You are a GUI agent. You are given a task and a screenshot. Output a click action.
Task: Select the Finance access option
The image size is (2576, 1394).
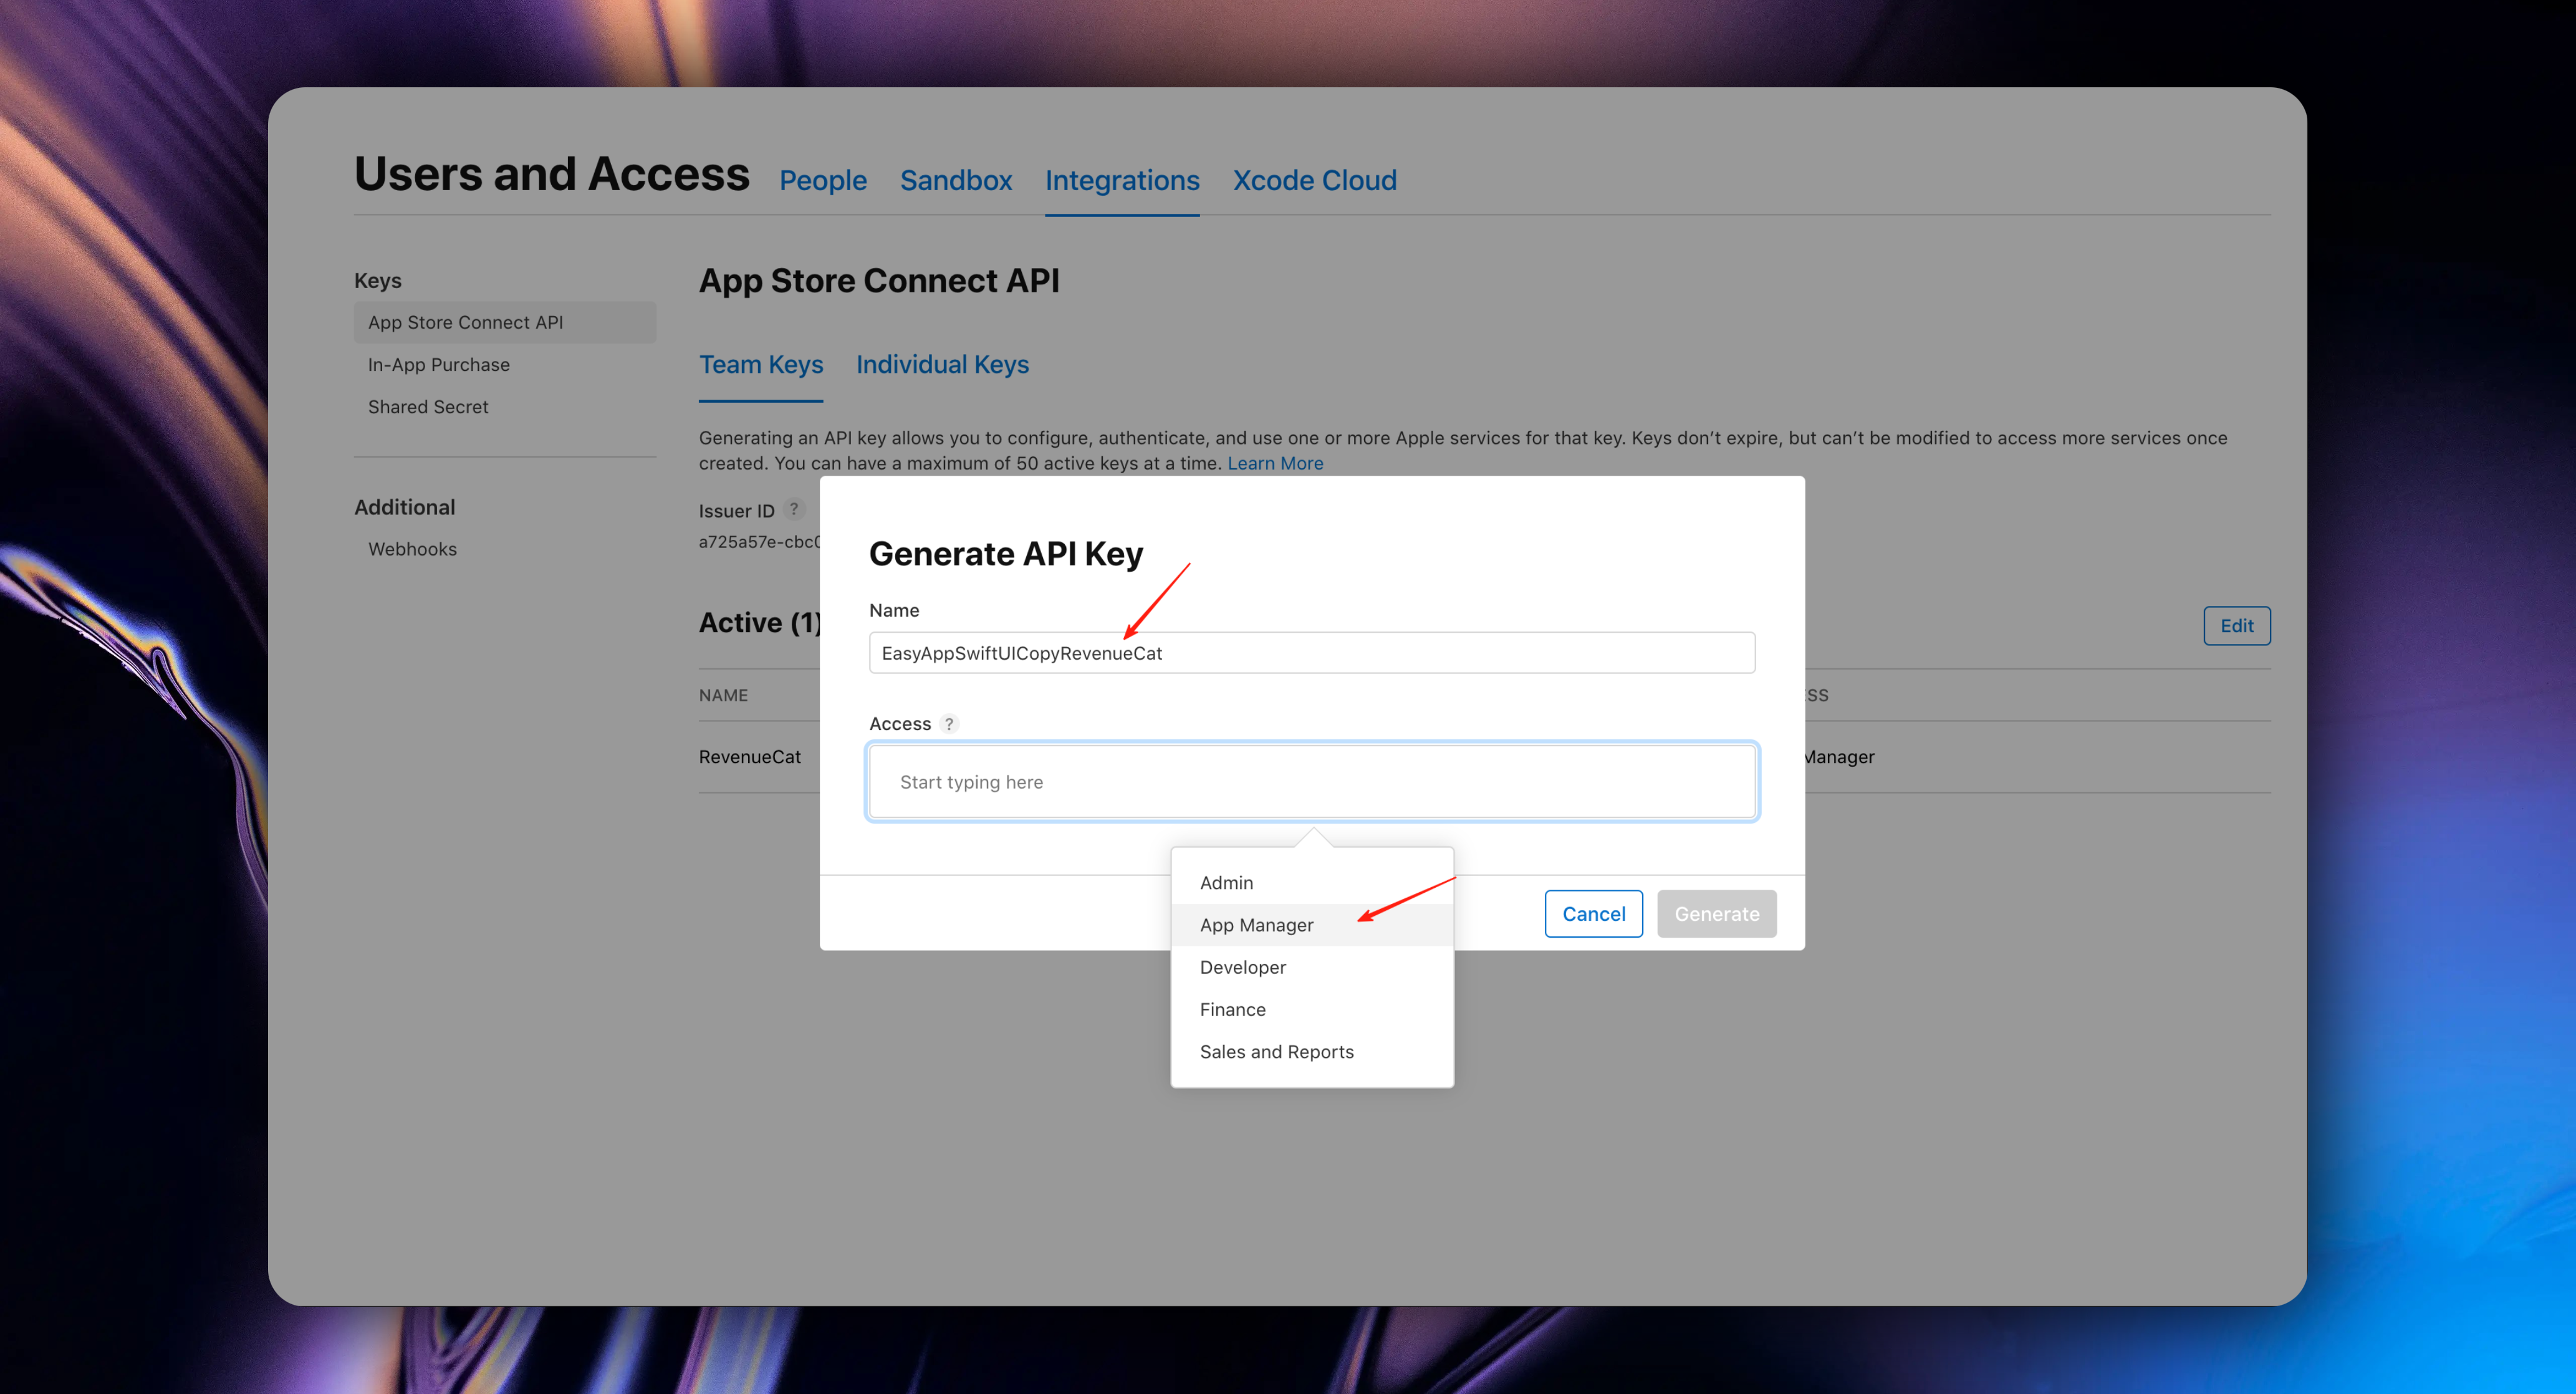pyautogui.click(x=1232, y=1009)
